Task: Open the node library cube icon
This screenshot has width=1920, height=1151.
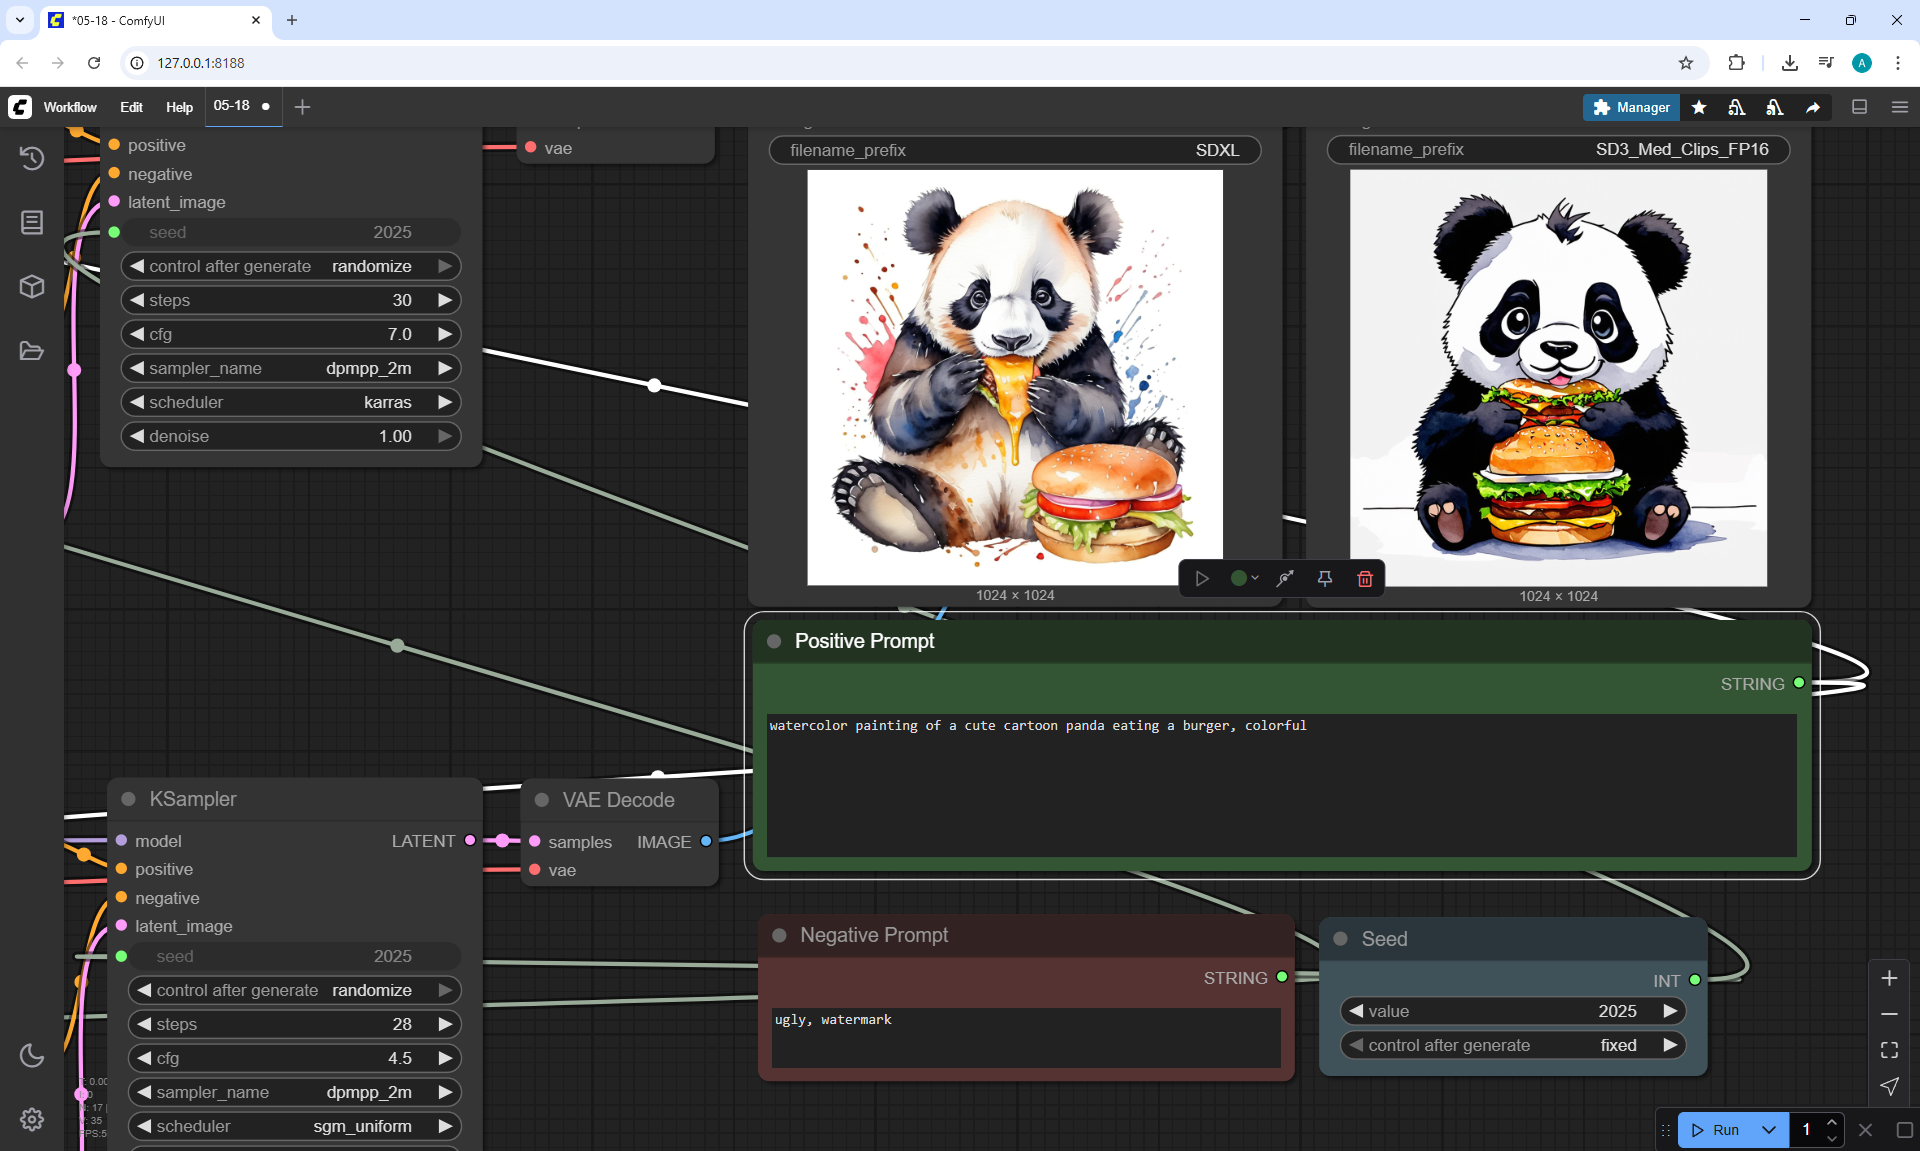Action: click(32, 287)
